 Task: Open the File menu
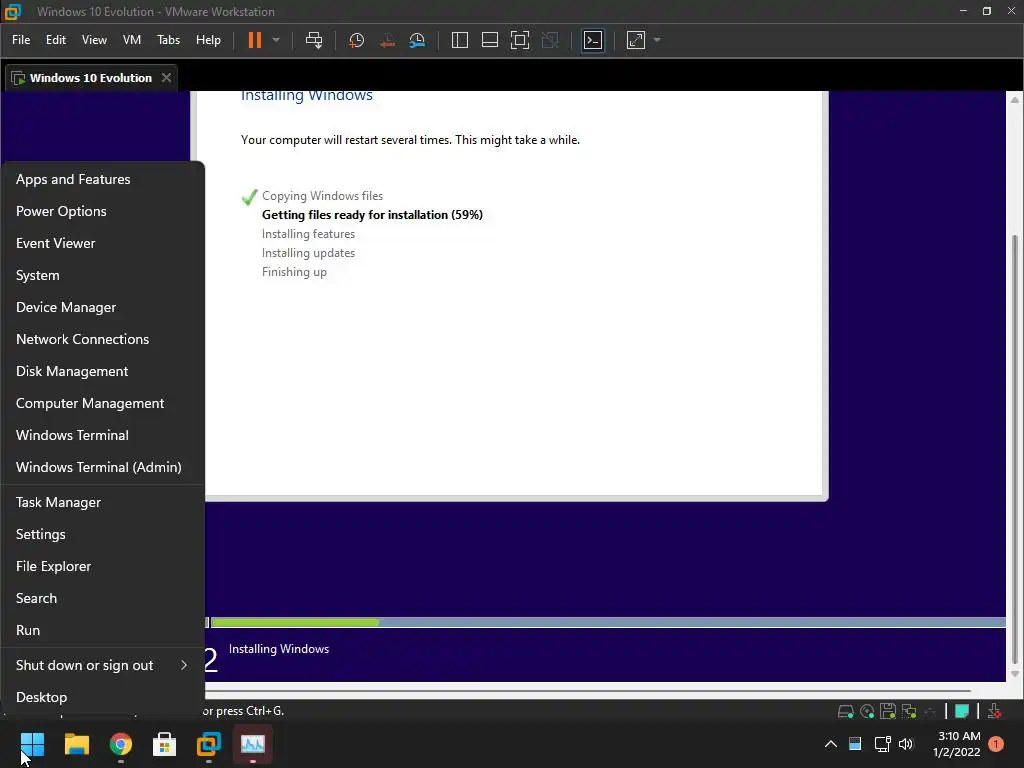tap(21, 40)
